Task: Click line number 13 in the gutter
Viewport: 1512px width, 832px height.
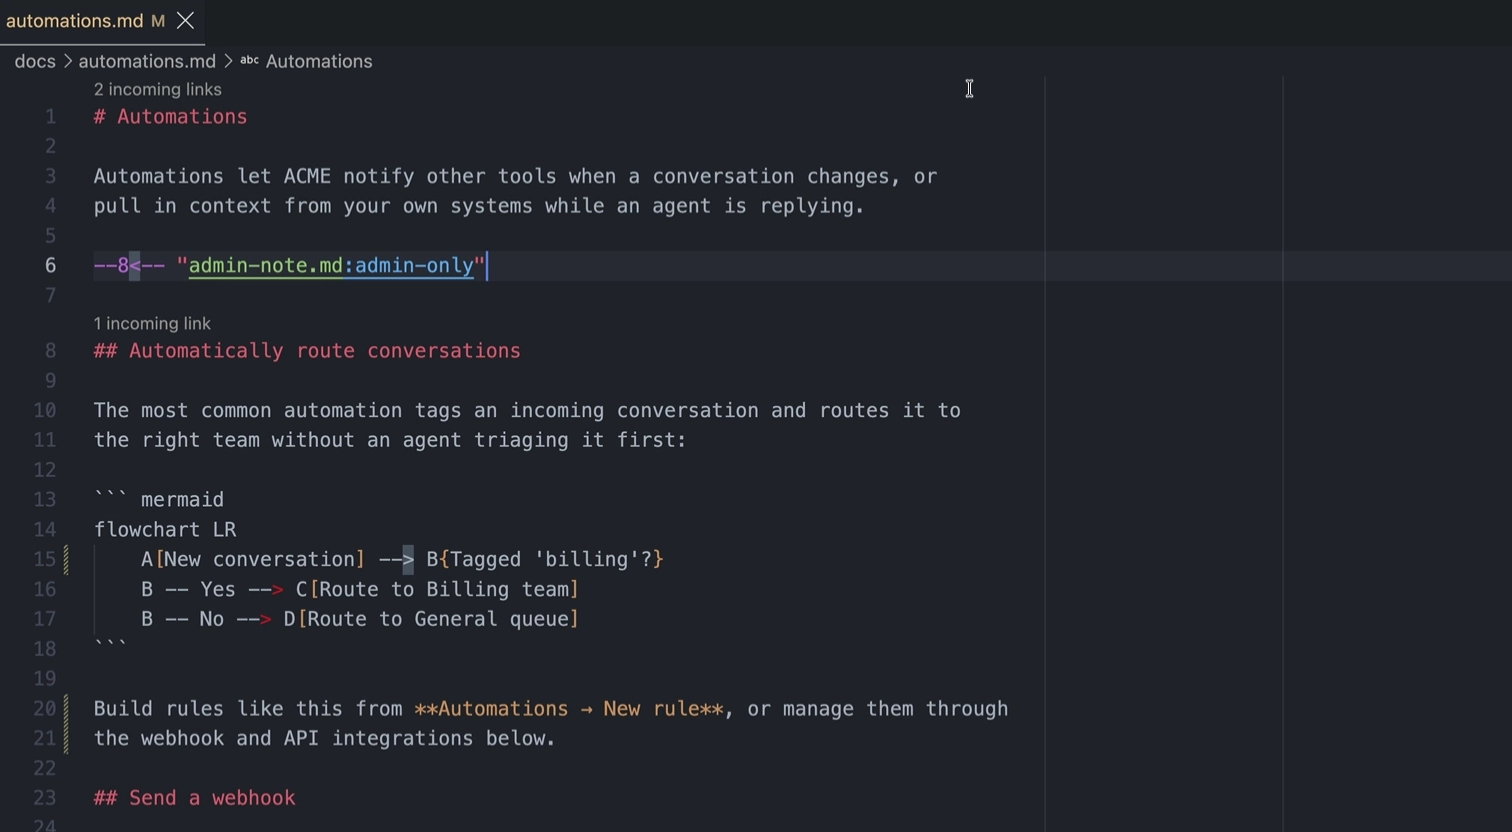Action: click(x=45, y=499)
